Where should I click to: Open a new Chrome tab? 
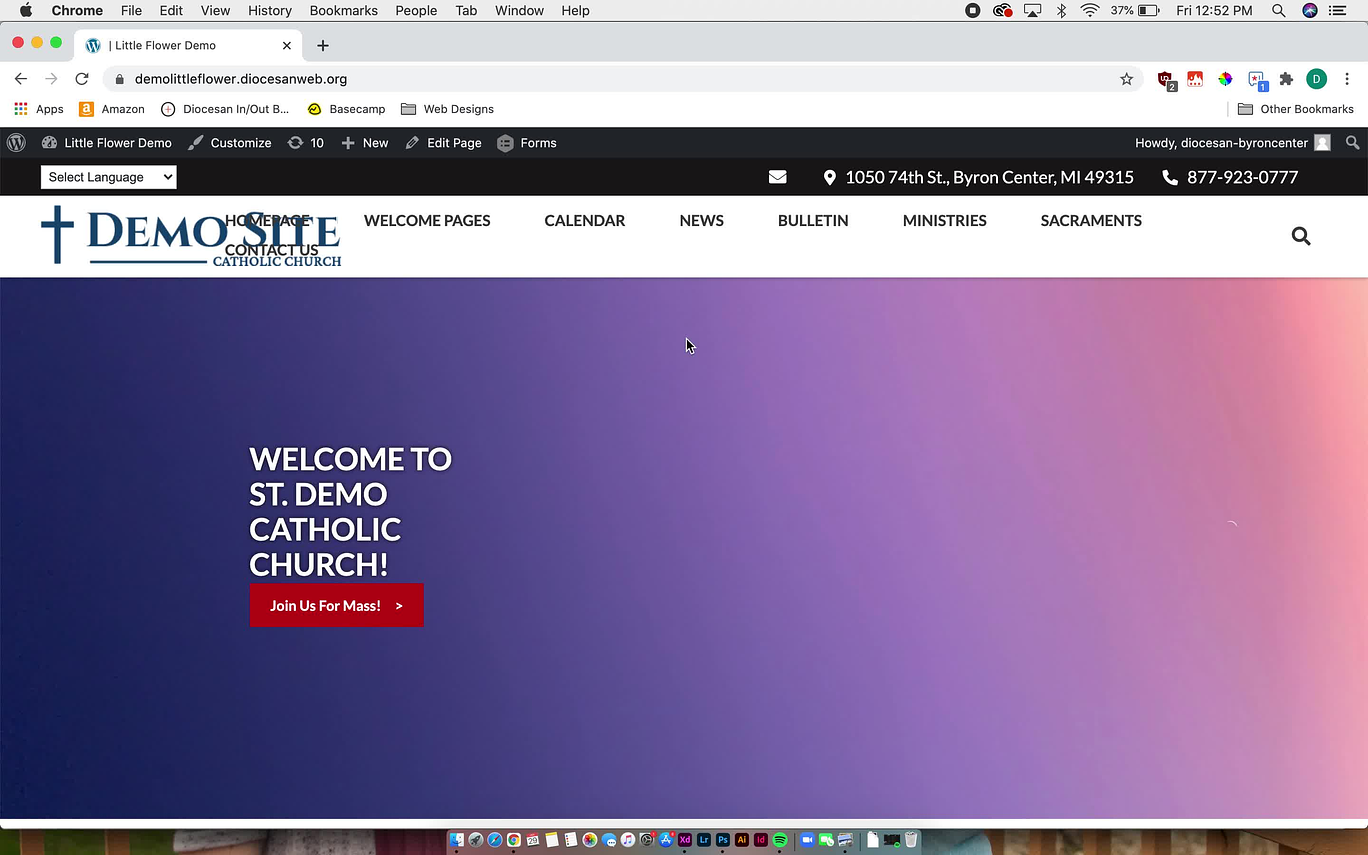tap(322, 46)
